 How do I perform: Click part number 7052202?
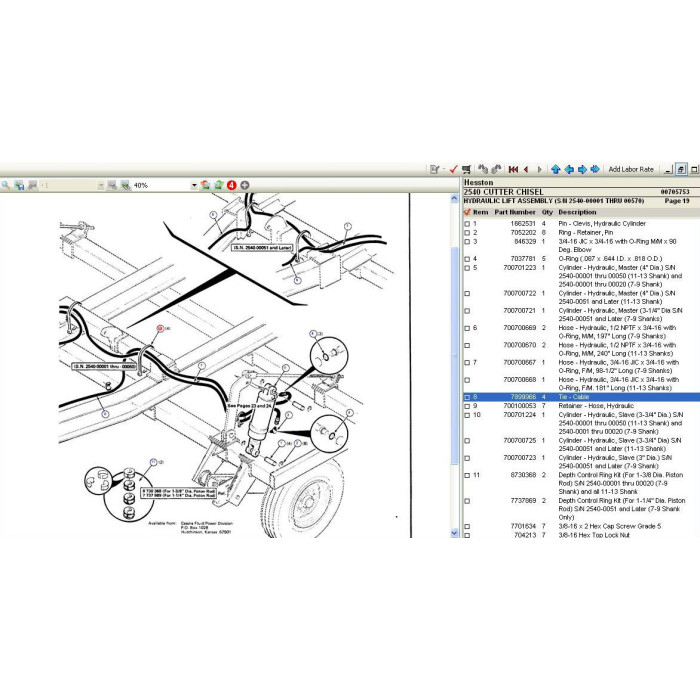tap(523, 233)
